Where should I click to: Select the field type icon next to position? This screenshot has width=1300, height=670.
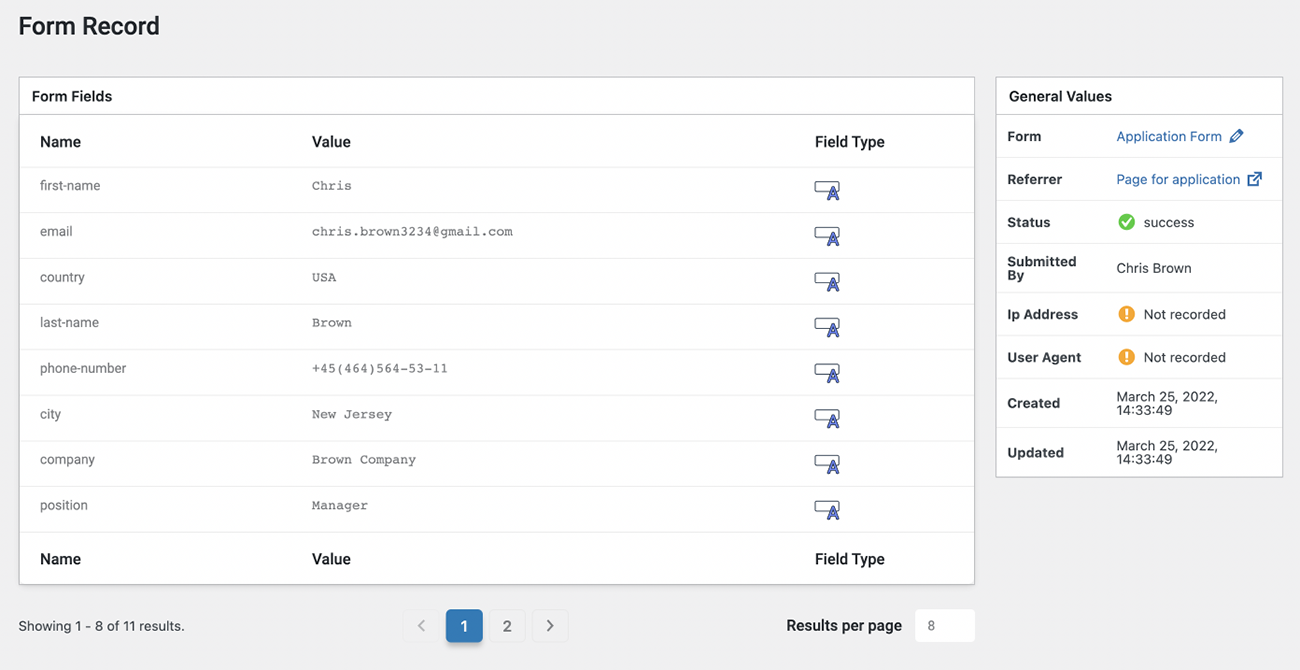(x=826, y=510)
